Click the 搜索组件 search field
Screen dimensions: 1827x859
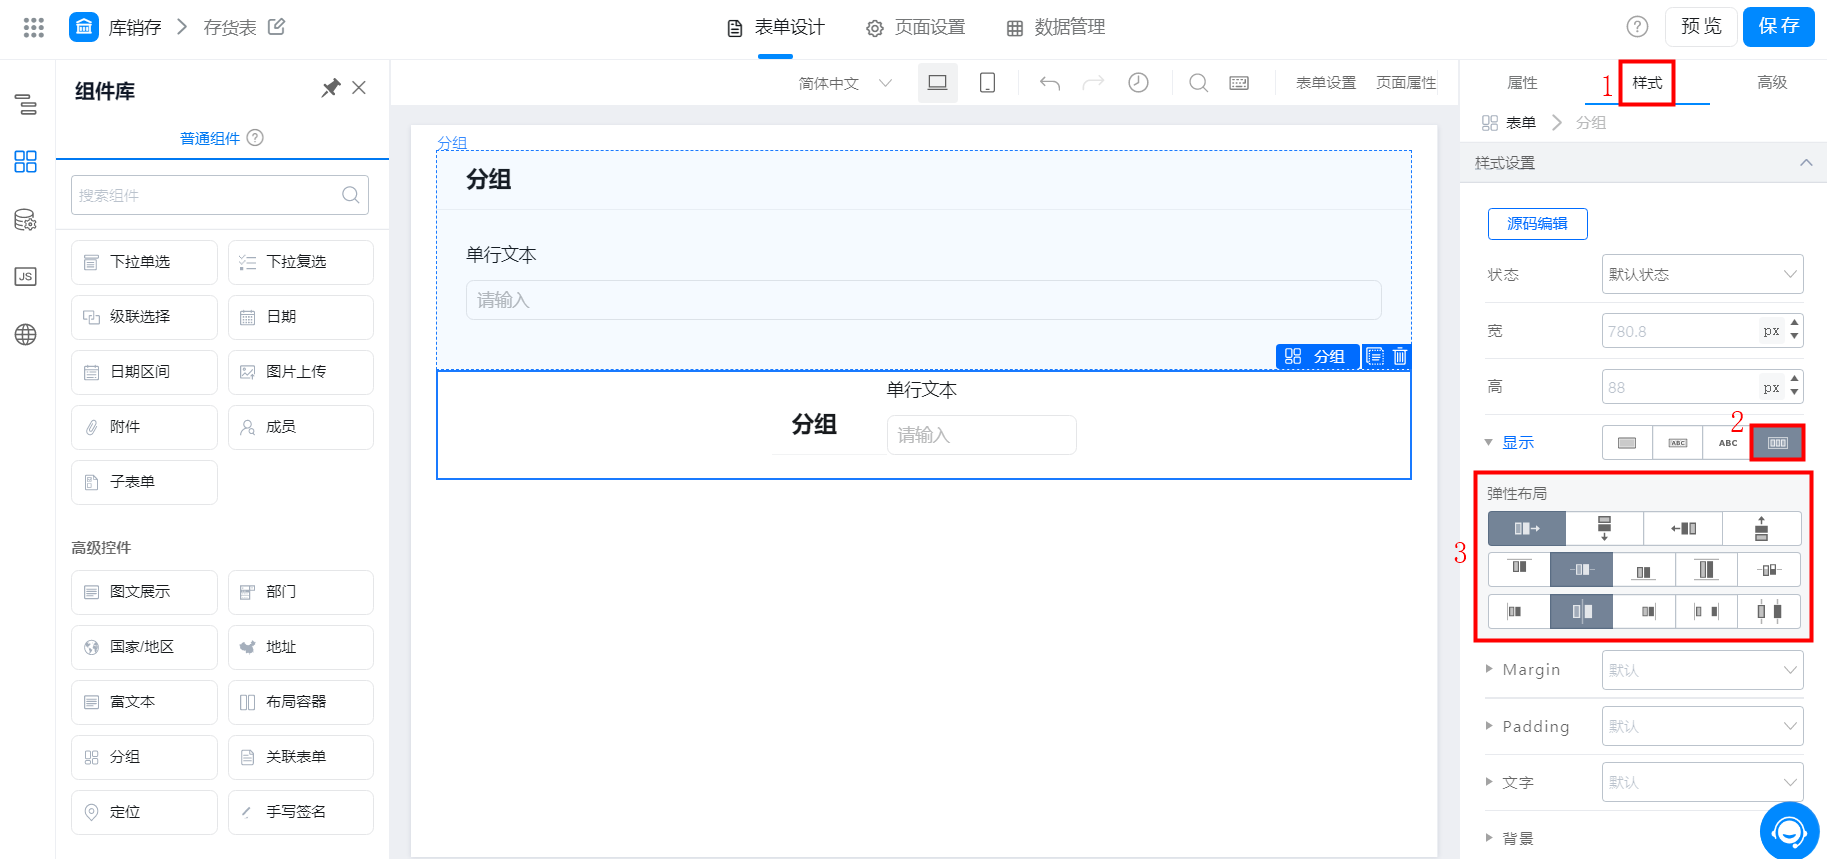[220, 195]
